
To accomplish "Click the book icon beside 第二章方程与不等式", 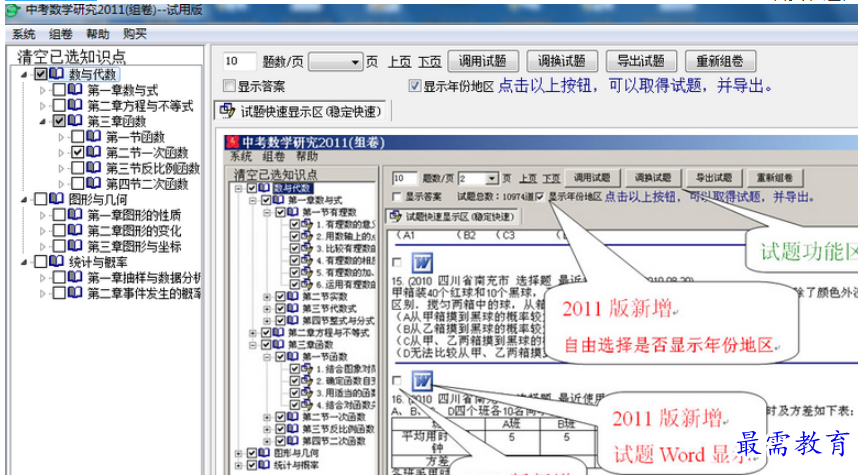I will pos(75,105).
